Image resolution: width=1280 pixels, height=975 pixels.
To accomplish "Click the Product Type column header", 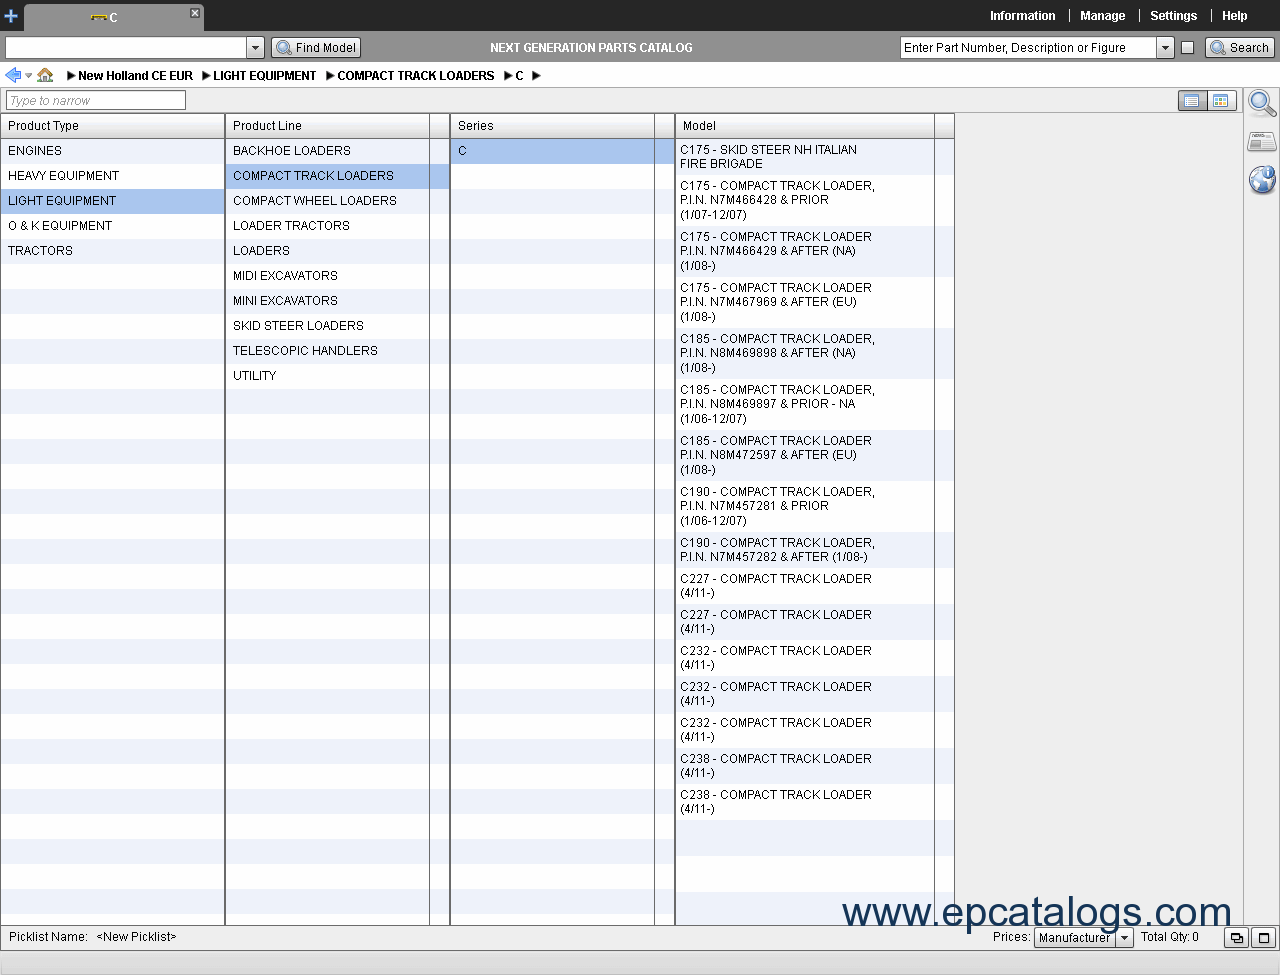I will coord(113,126).
